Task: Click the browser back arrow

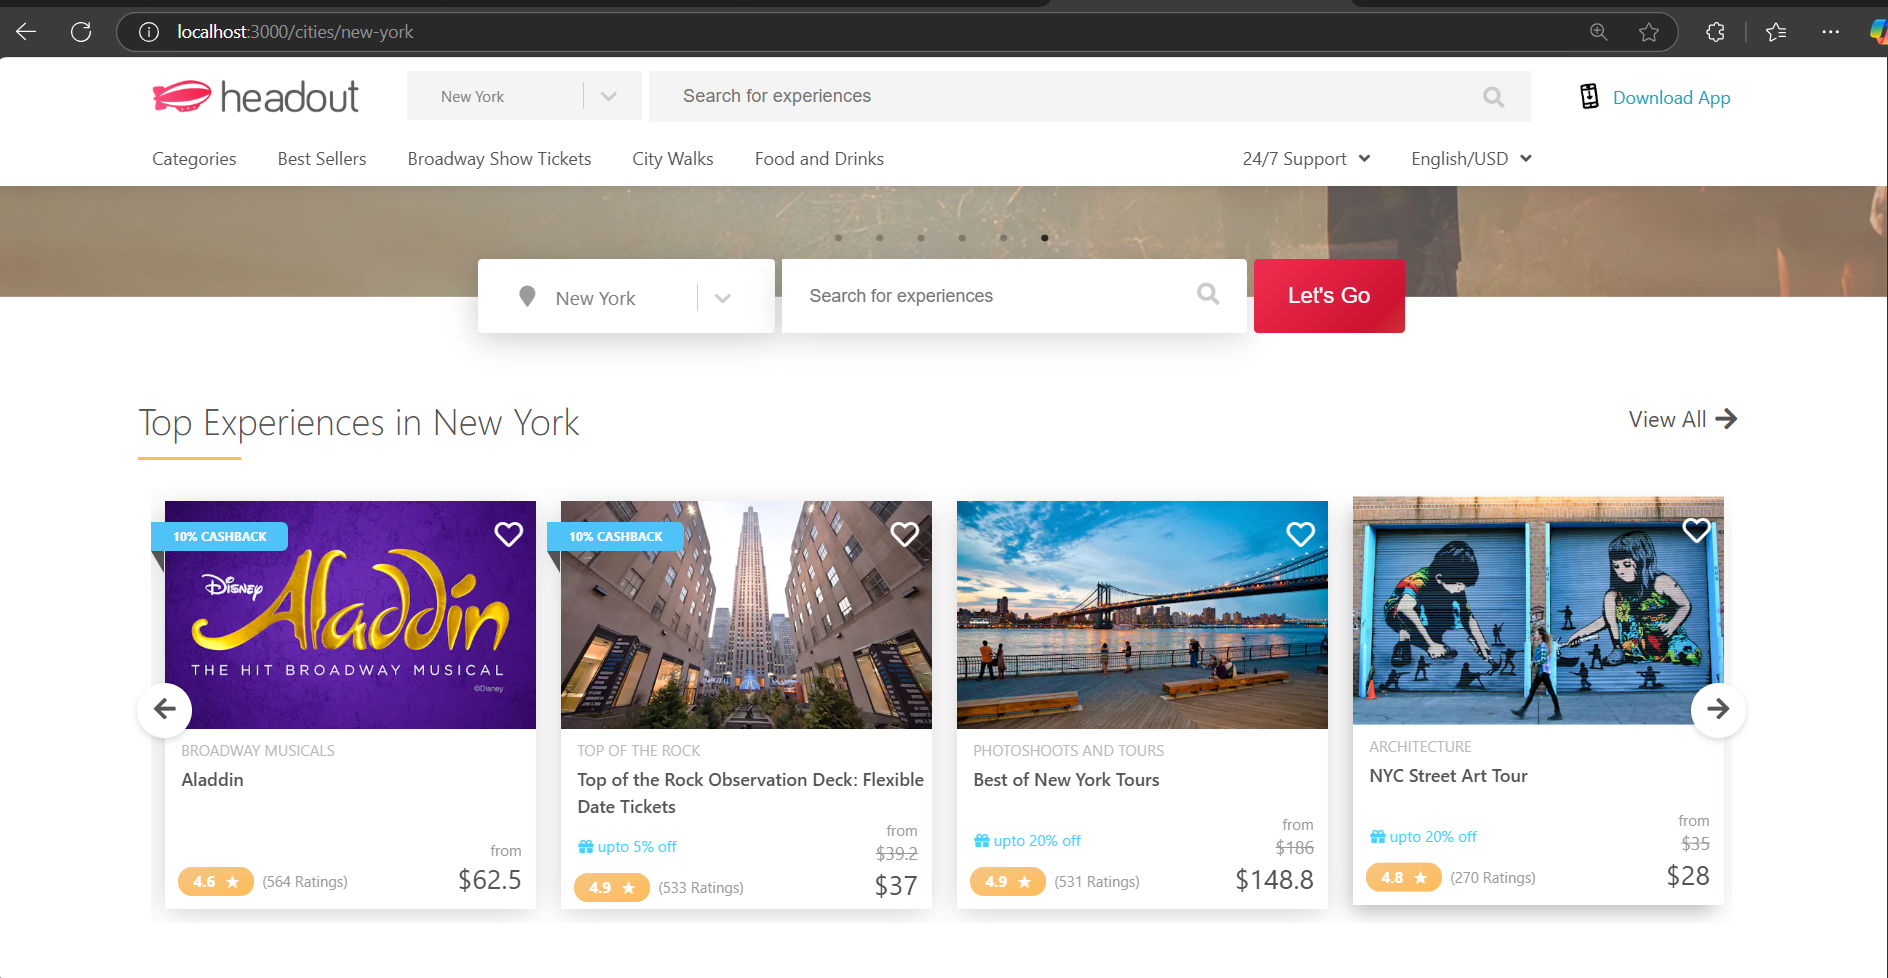Action: click(x=27, y=32)
